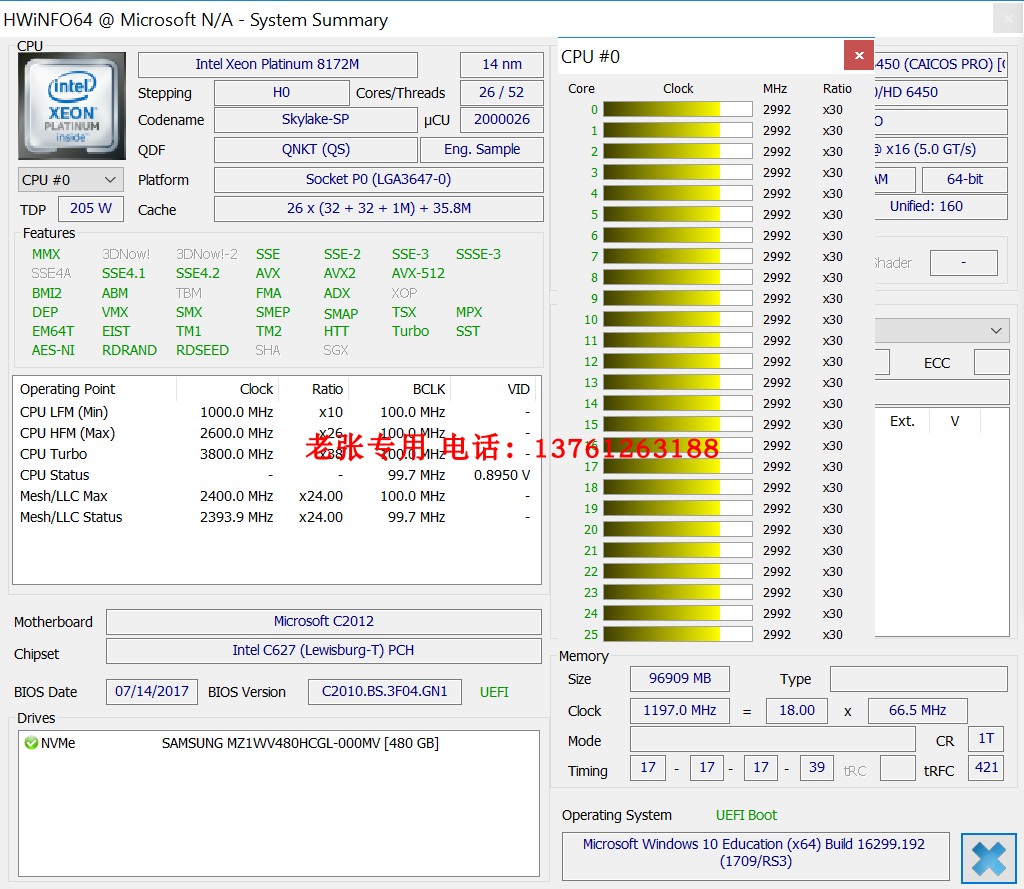Click the Windows 10 Education OS field
The height and width of the screenshot is (889, 1024).
(x=756, y=854)
